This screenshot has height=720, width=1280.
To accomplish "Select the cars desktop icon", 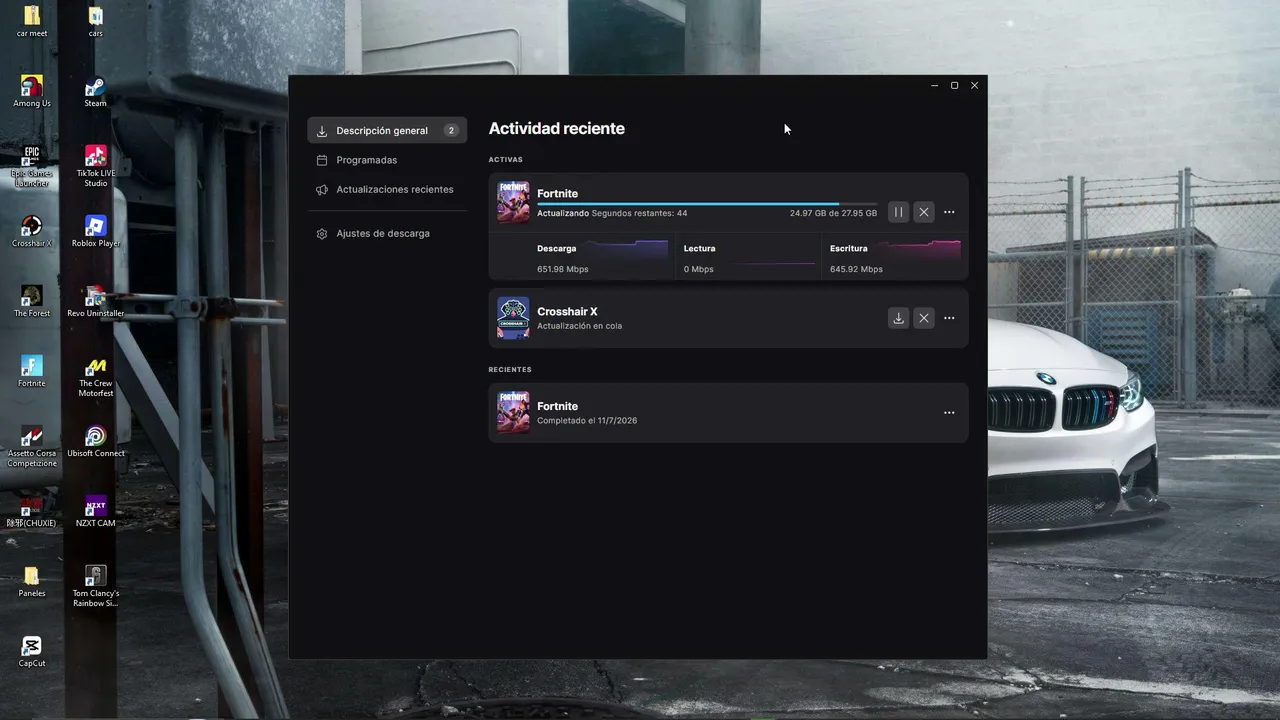I will [95, 22].
